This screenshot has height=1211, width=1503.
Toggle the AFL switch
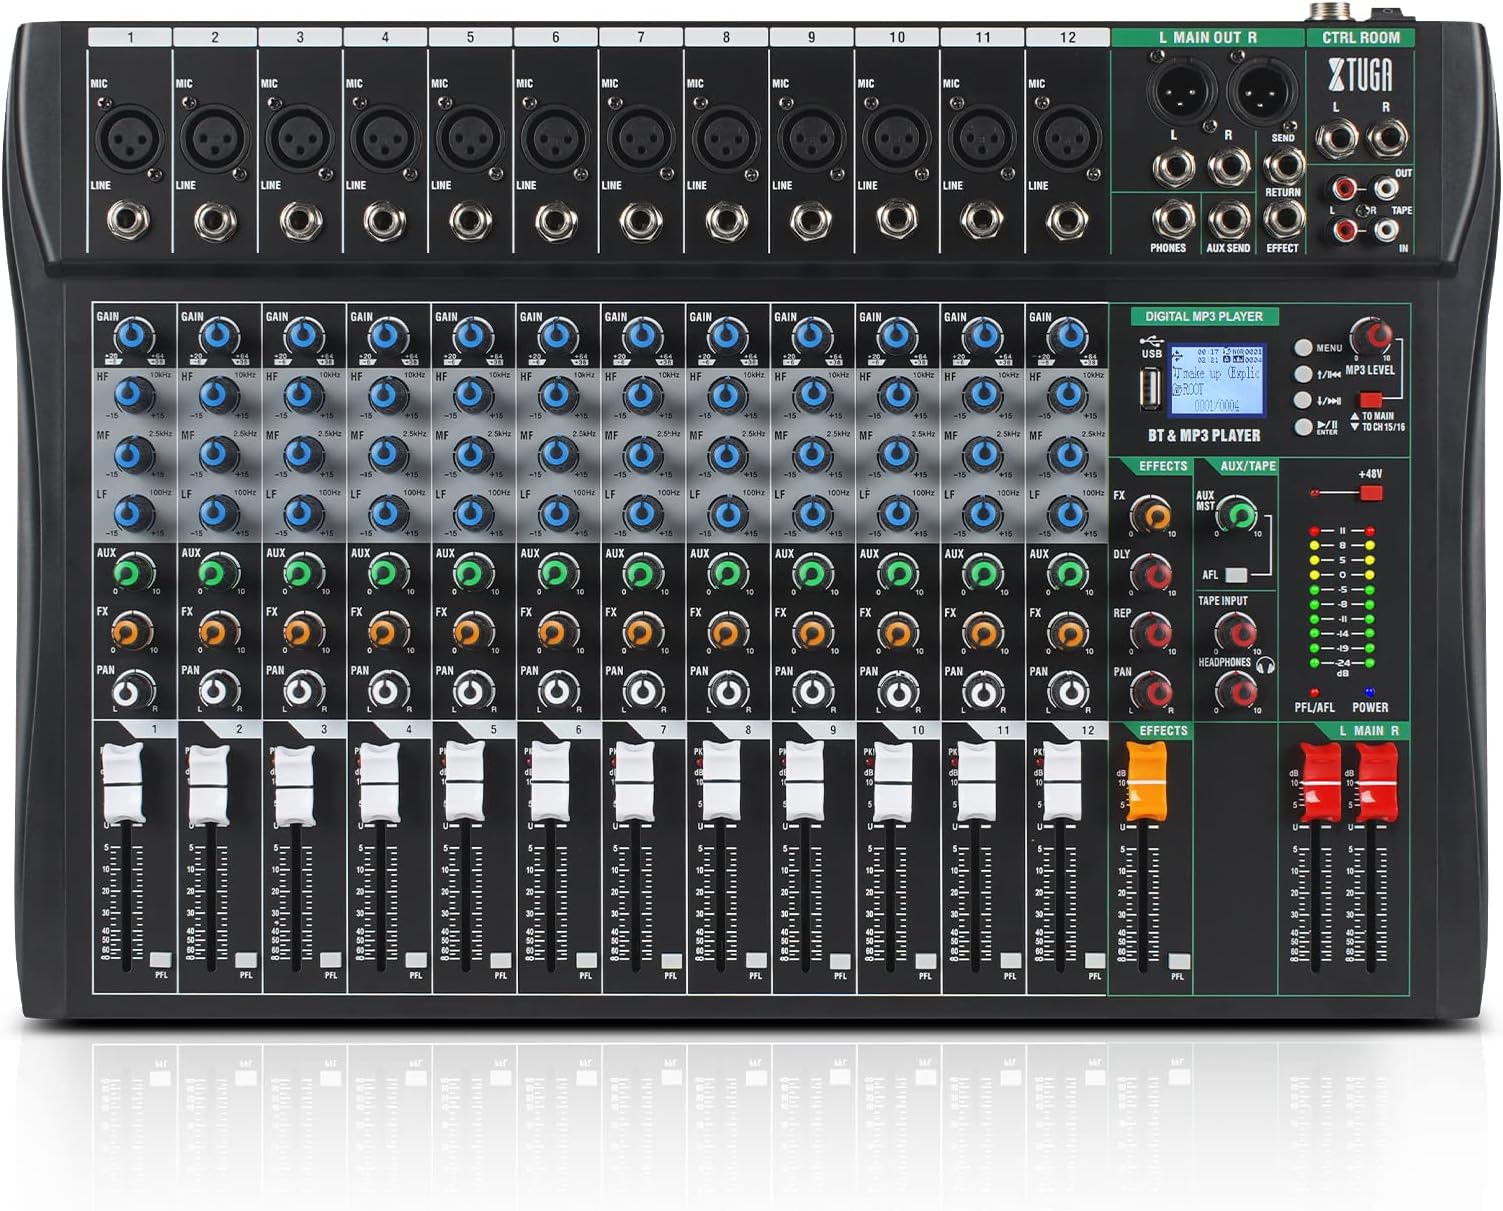[x=1236, y=575]
